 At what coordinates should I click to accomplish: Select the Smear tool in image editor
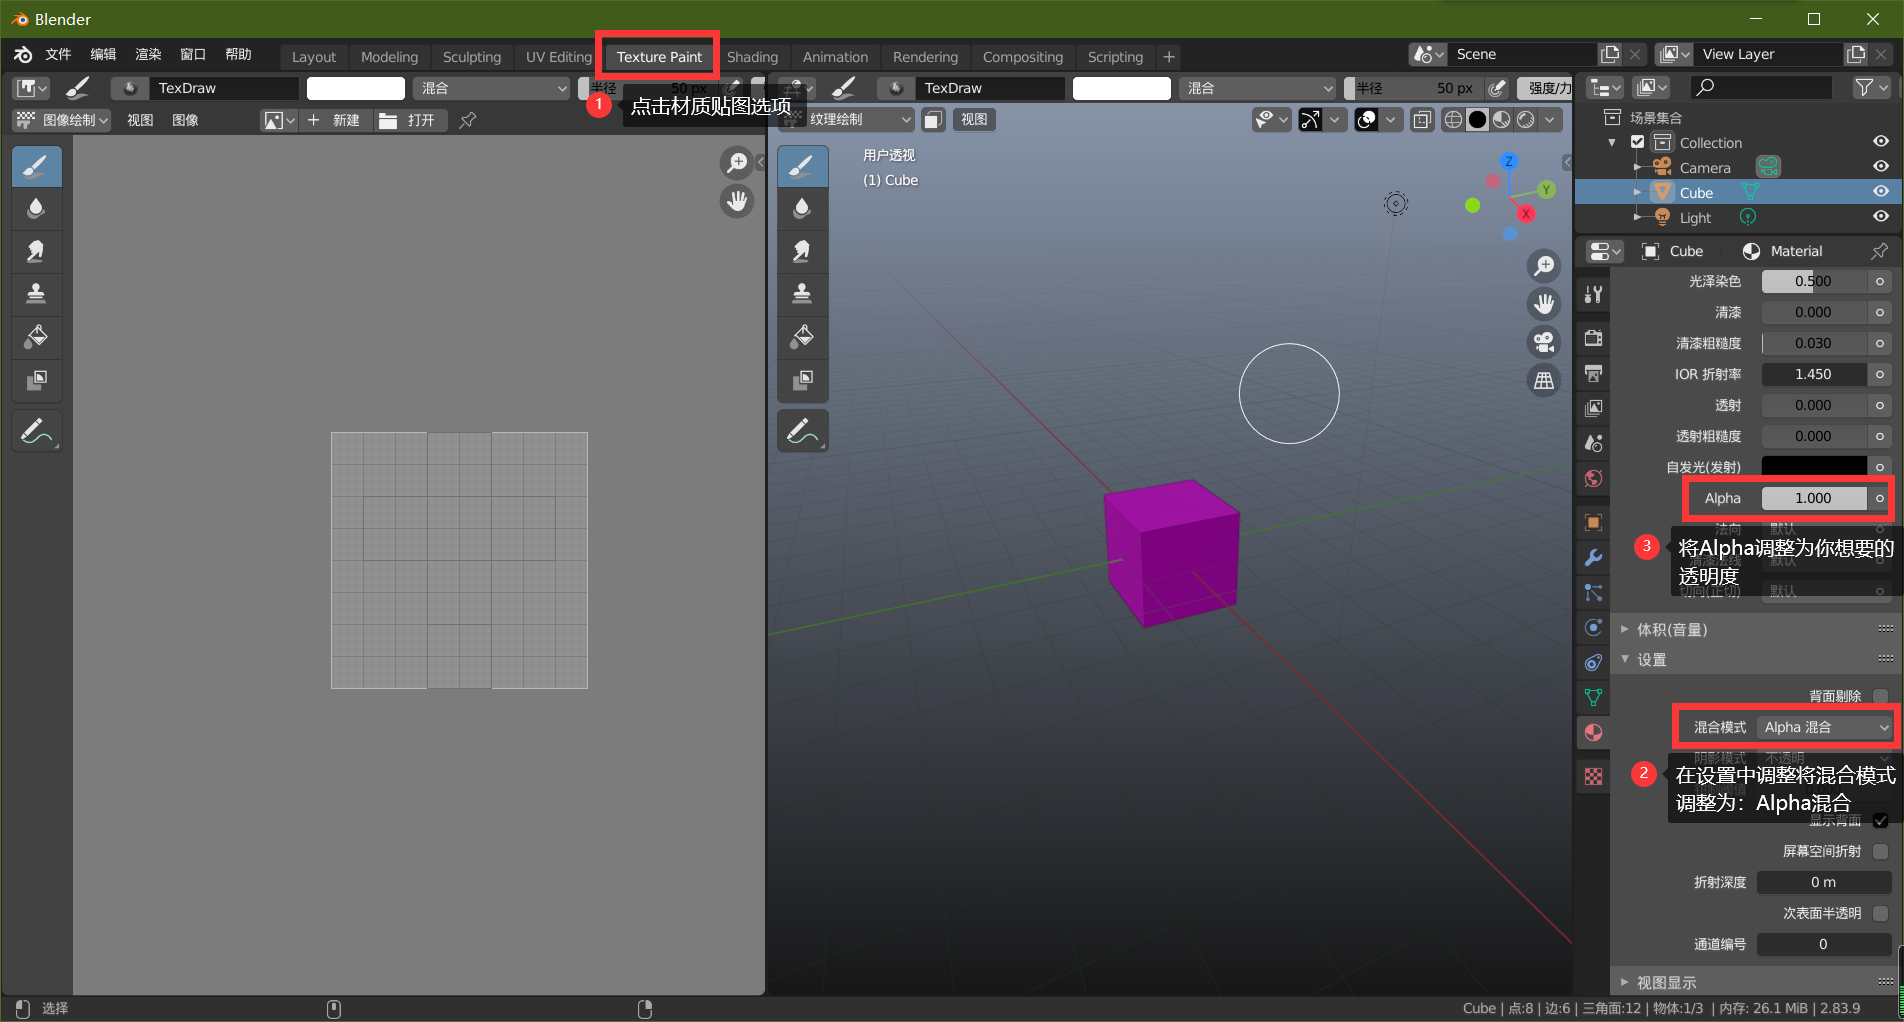(37, 251)
